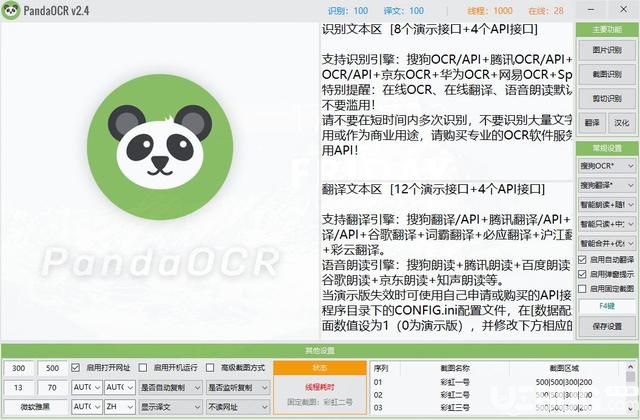Click the 译文: 100 counter in title bar
This screenshot has width=640, height=420.
click(x=404, y=11)
